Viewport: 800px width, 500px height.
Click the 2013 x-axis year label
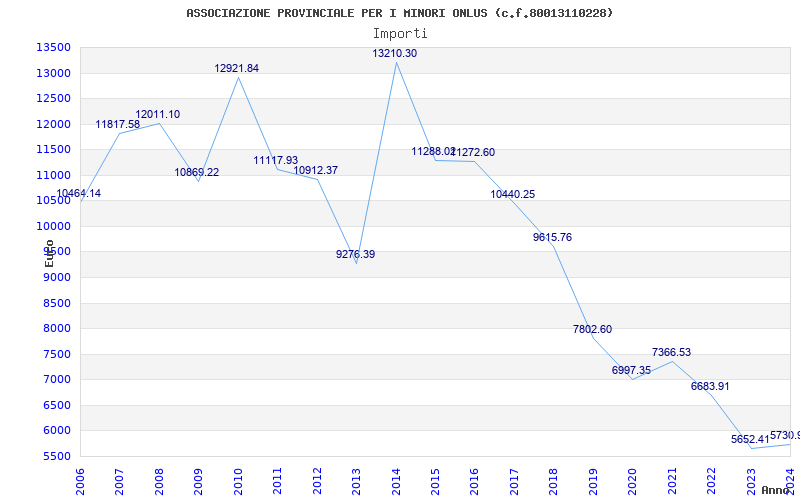coord(357,481)
